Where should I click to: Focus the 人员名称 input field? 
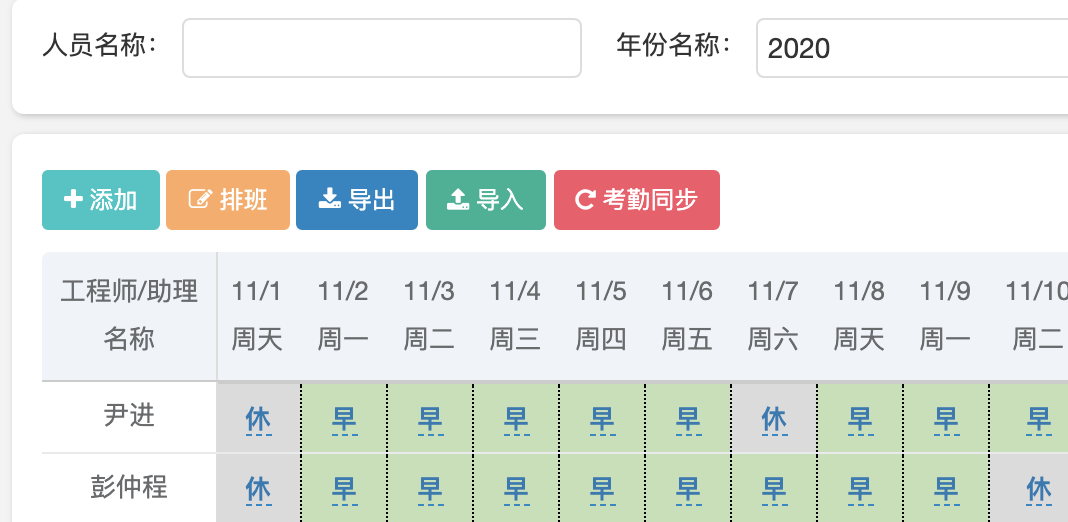coord(381,48)
